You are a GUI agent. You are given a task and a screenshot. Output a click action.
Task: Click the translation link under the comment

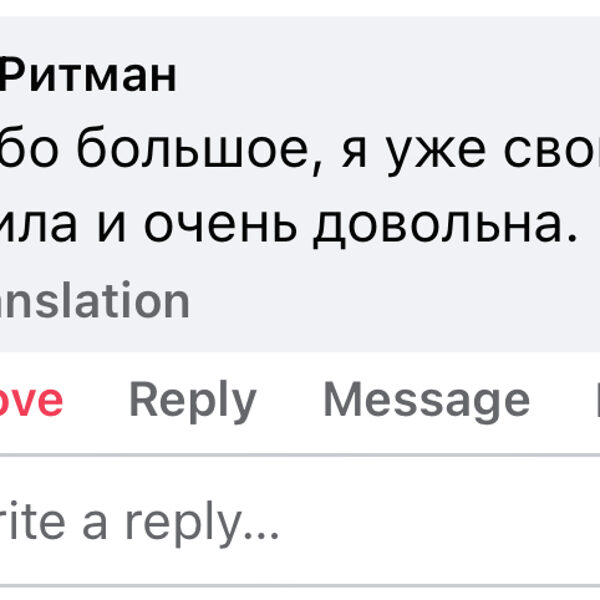95,301
